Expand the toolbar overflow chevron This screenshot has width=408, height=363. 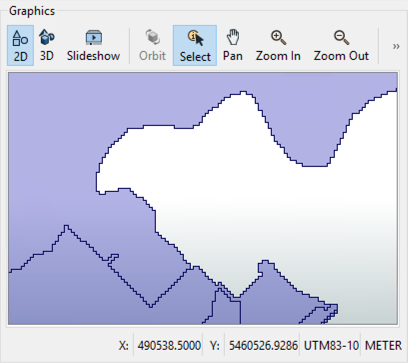click(396, 46)
